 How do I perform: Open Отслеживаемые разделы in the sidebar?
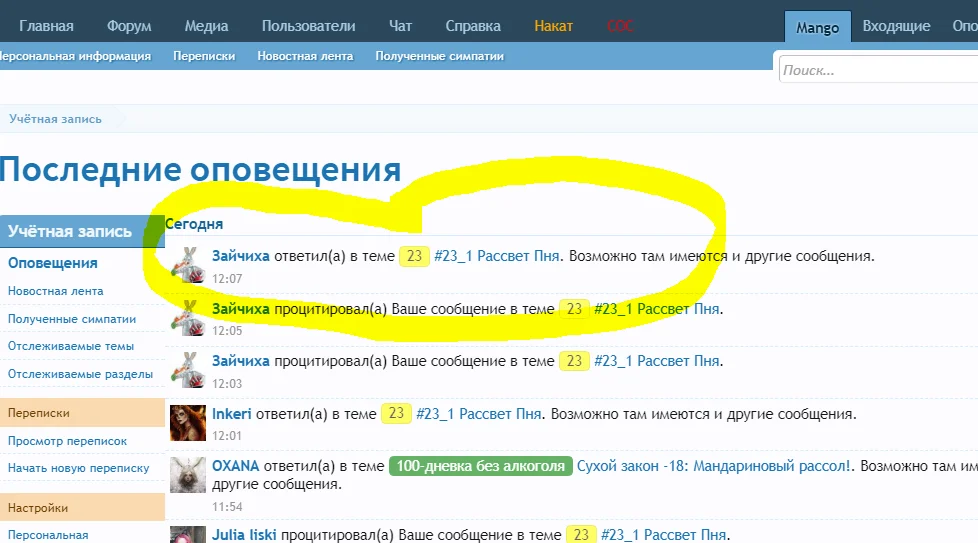tap(80, 374)
